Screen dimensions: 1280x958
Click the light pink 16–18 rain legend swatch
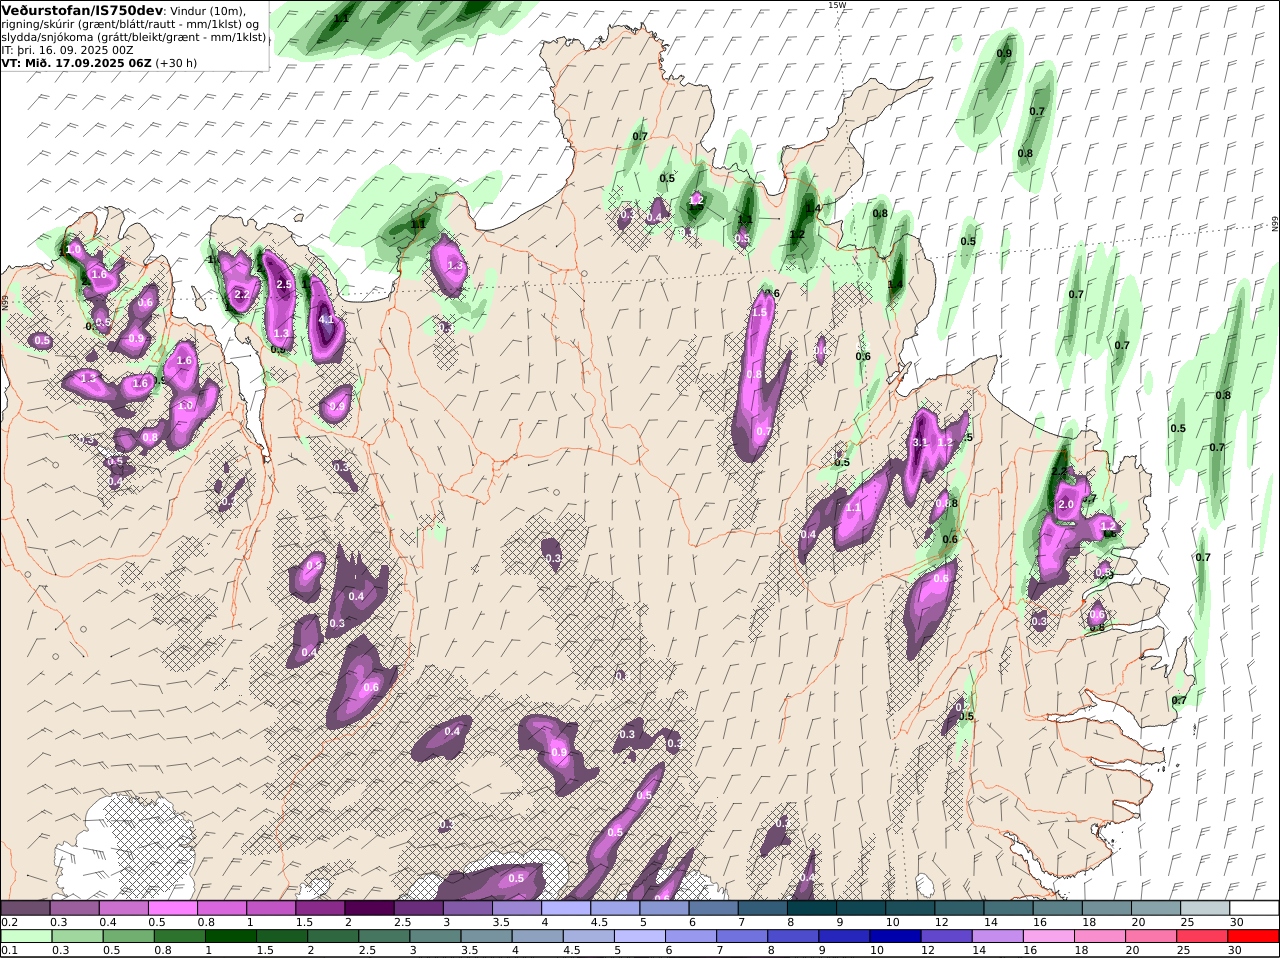(1051, 937)
